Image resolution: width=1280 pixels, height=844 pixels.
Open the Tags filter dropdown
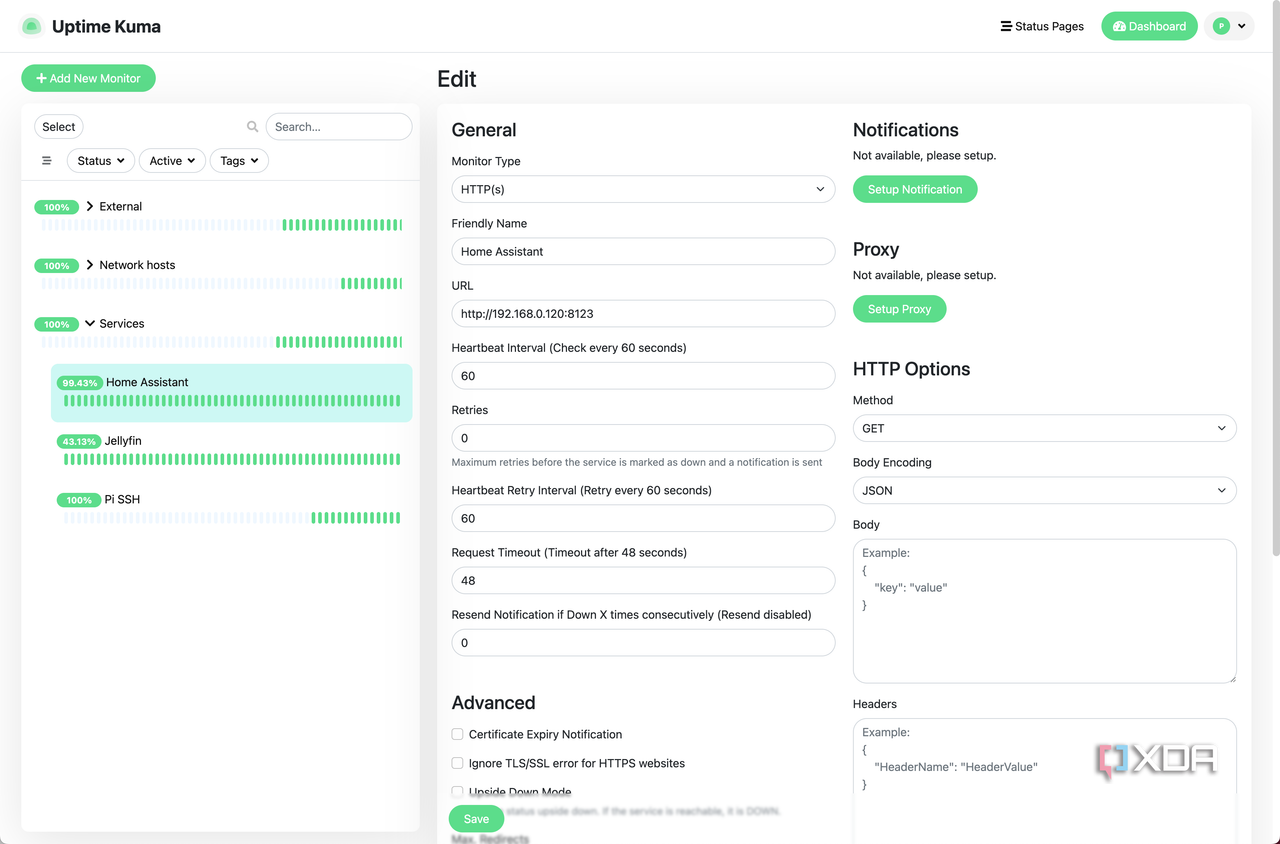click(x=239, y=161)
